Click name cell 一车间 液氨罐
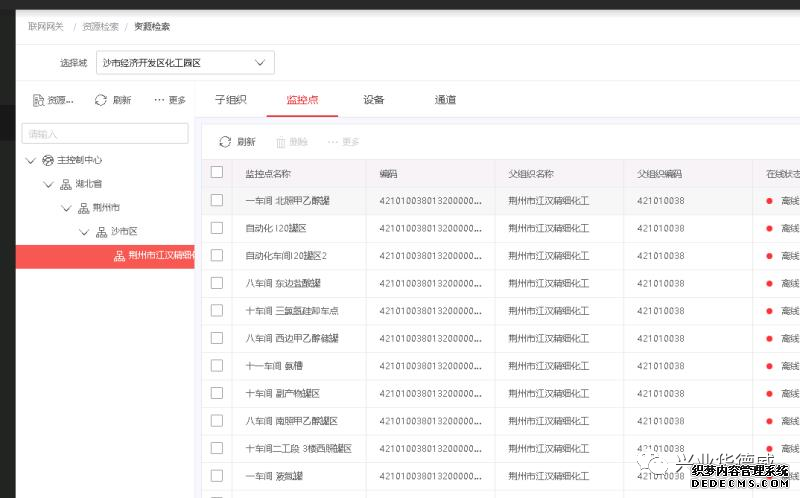This screenshot has height=498, width=800. [274, 476]
